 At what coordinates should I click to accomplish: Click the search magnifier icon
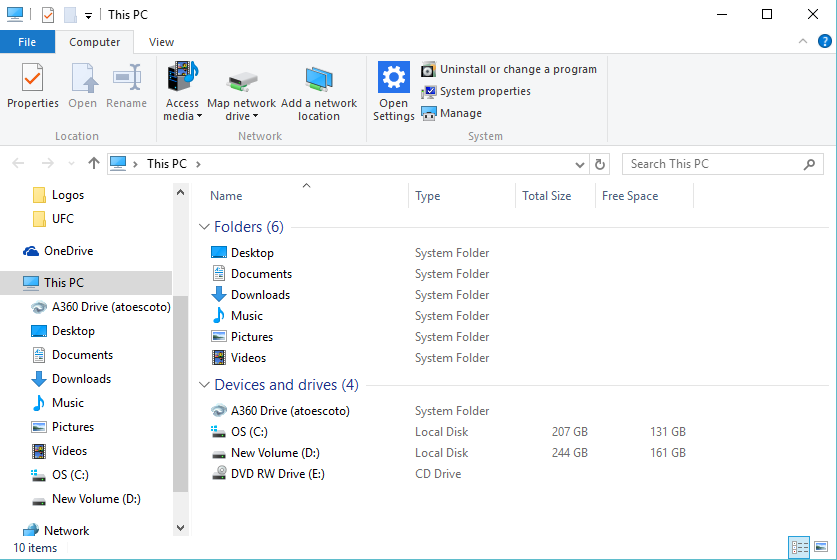pos(809,164)
